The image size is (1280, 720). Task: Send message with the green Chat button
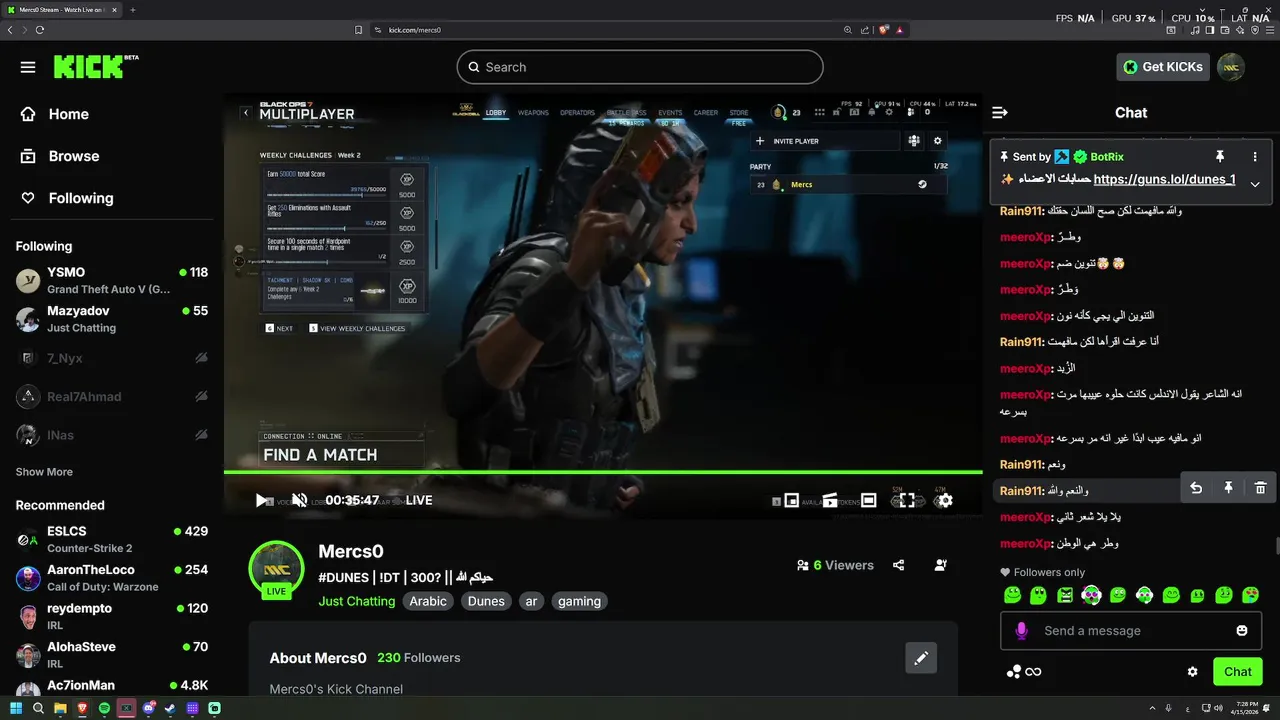[1237, 672]
